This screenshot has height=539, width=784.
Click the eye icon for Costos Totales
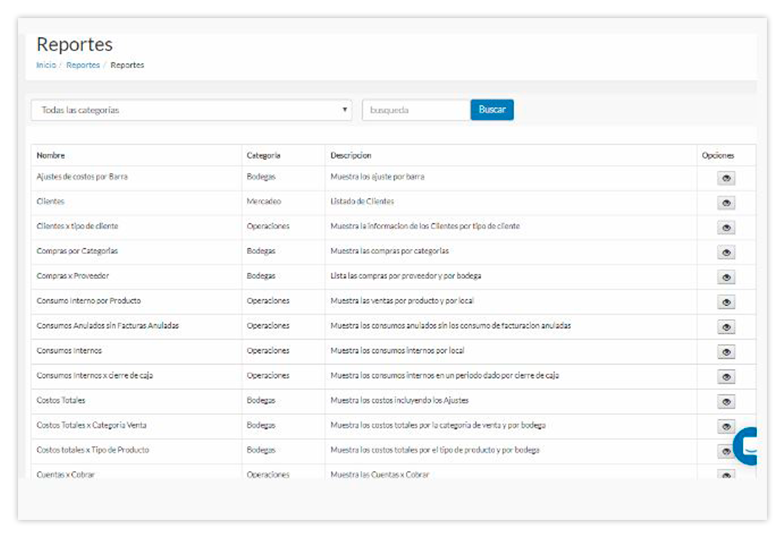pyautogui.click(x=726, y=402)
